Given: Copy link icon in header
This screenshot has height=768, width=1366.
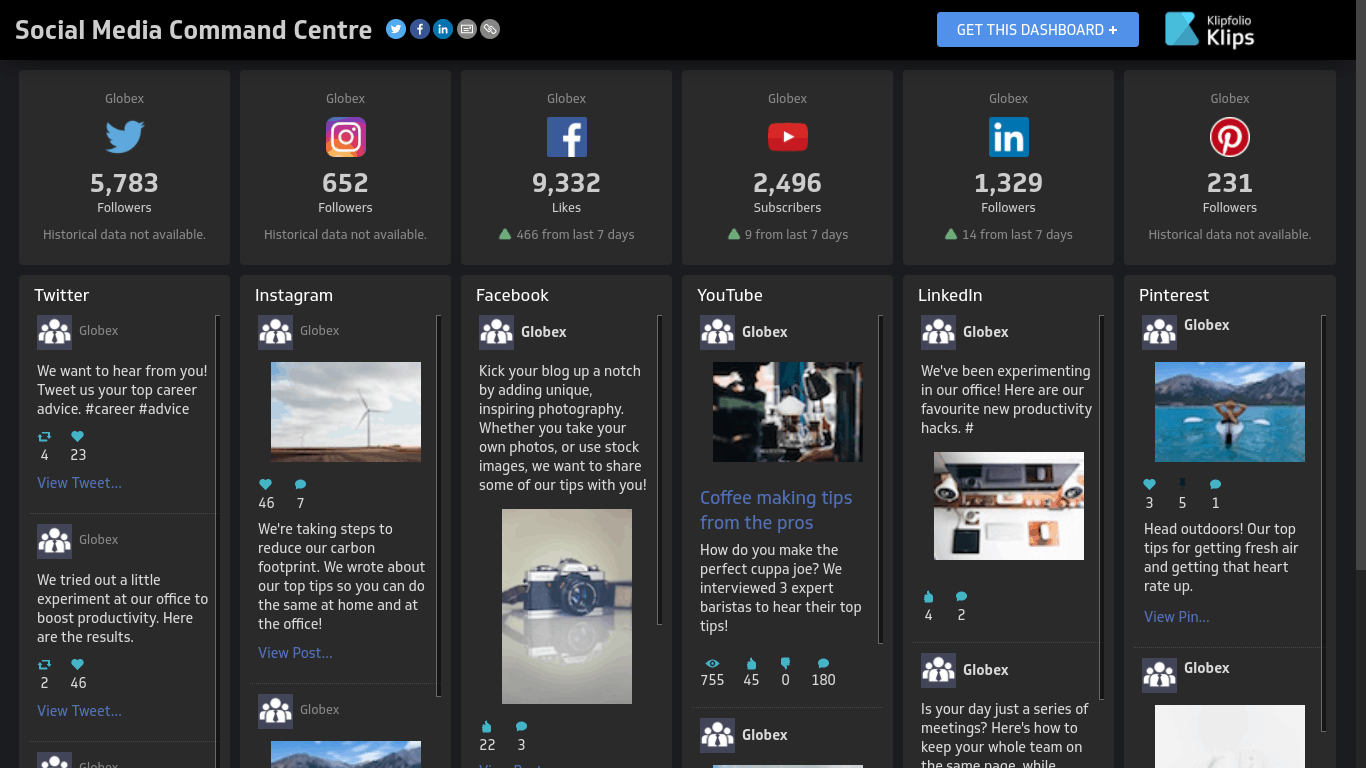Looking at the screenshot, I should click(490, 29).
